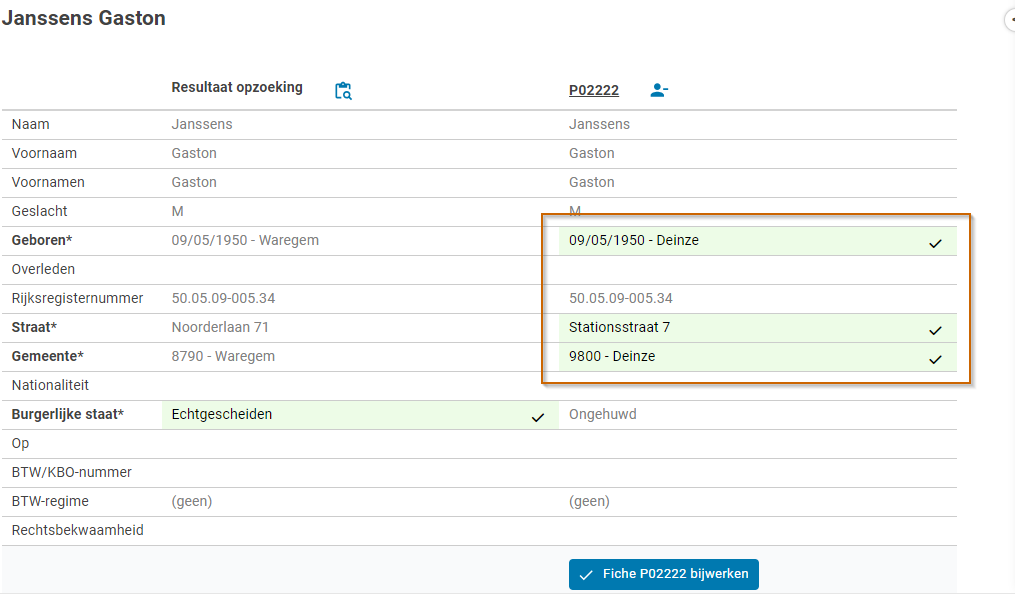Click the remove person icon next to P02222
1015x598 pixels.
click(659, 90)
